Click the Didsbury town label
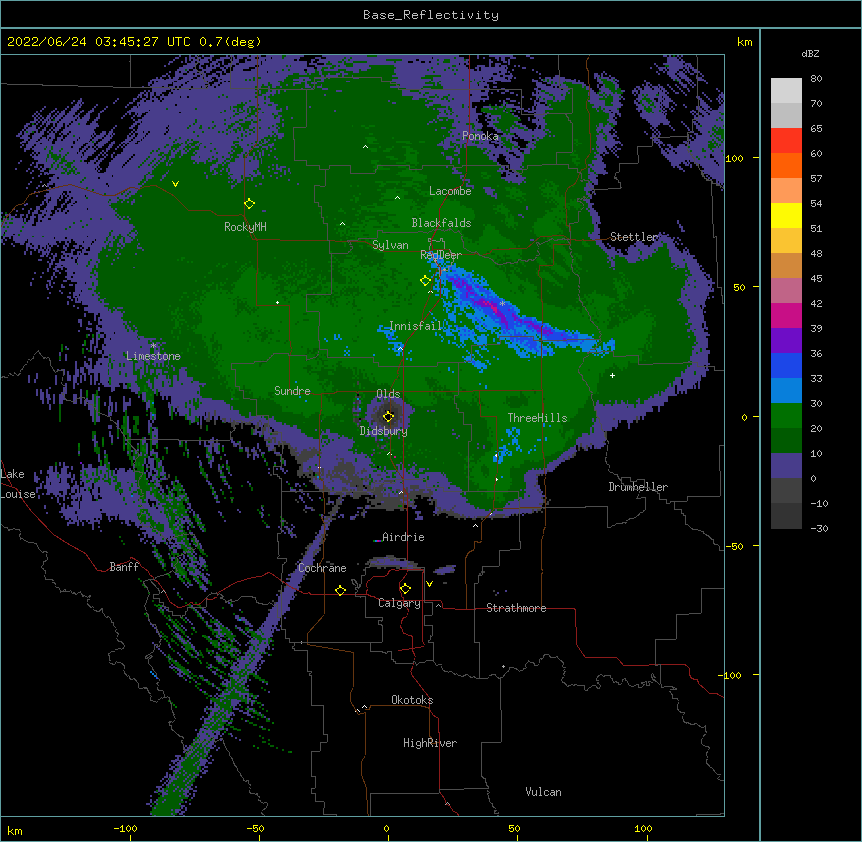The height and width of the screenshot is (842, 862). point(384,431)
